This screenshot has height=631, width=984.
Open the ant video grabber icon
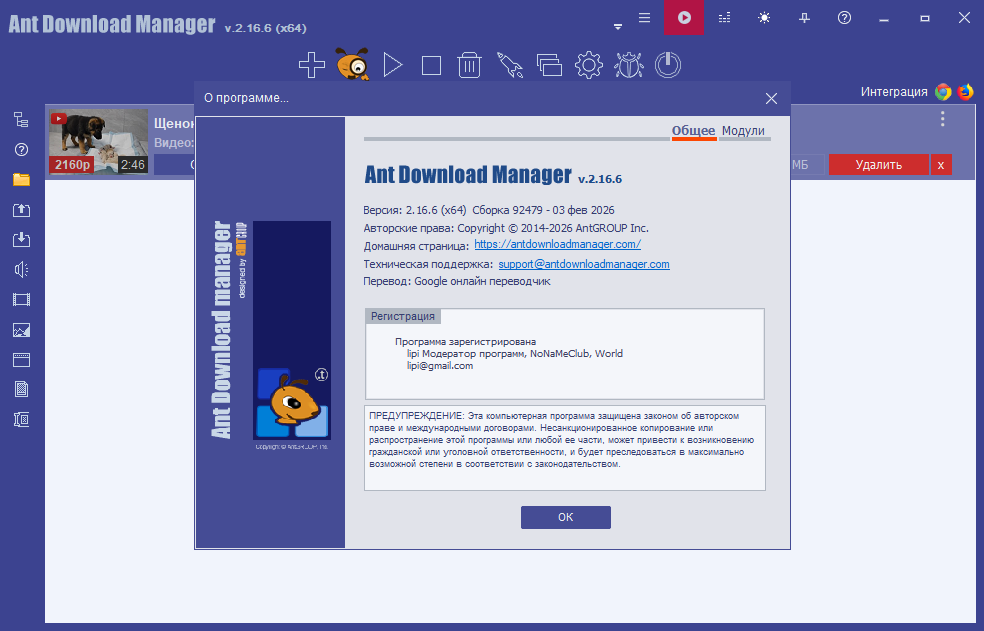tap(351, 66)
